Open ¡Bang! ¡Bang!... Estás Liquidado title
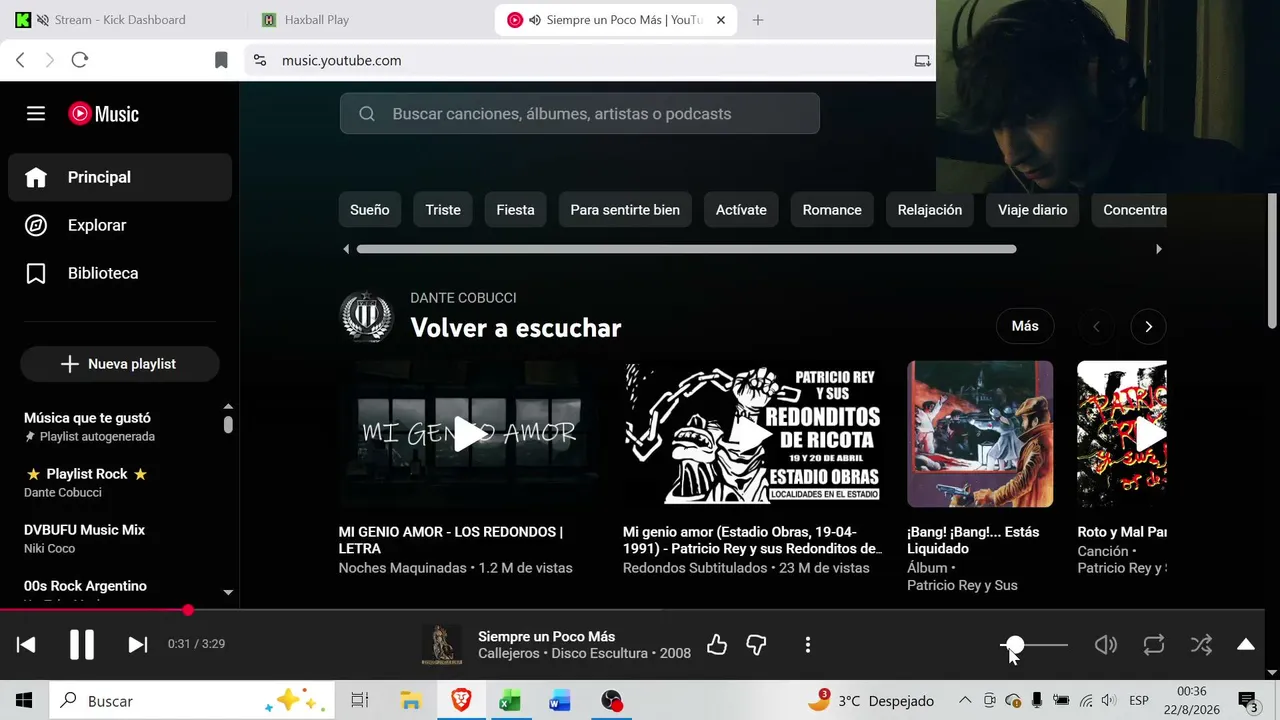The width and height of the screenshot is (1280, 720). (973, 540)
